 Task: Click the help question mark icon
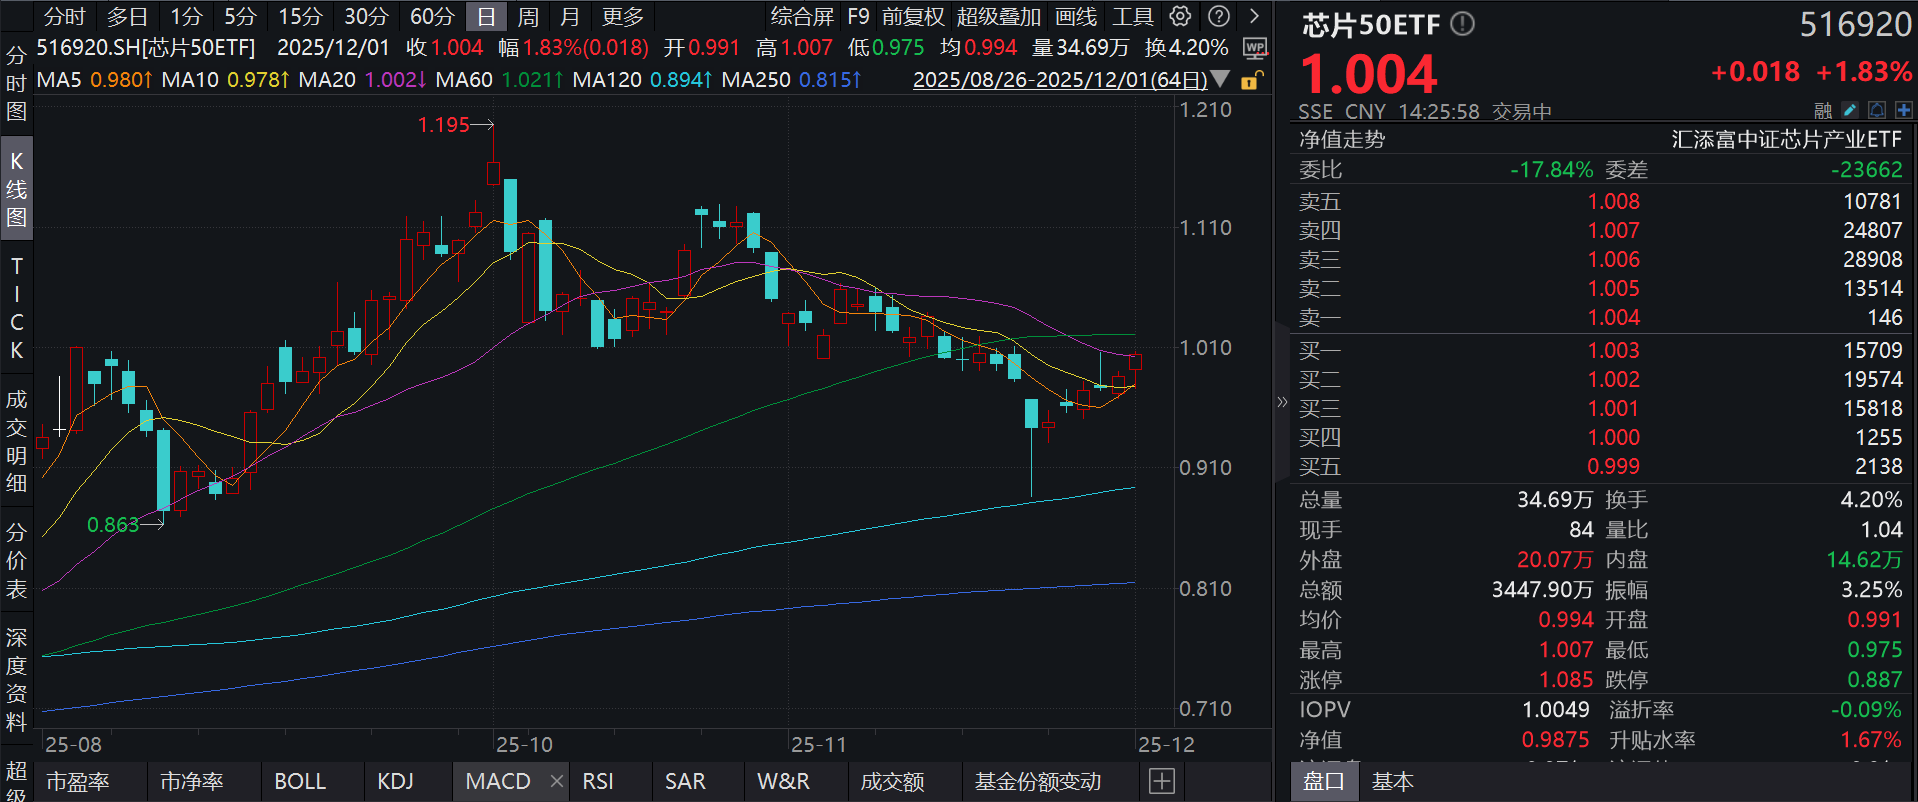[1218, 16]
